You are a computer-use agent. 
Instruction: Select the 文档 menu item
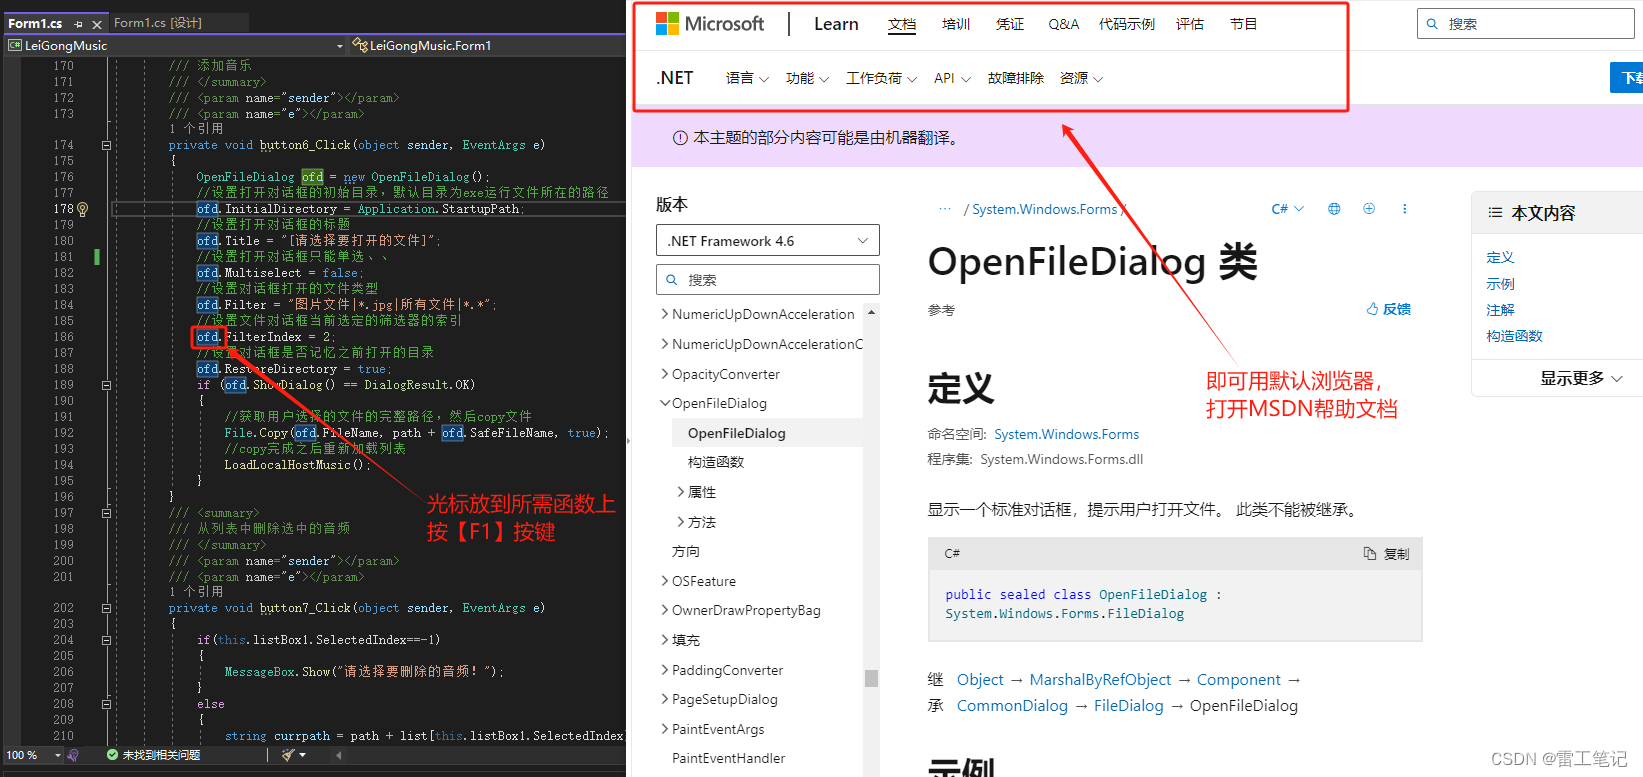902,24
